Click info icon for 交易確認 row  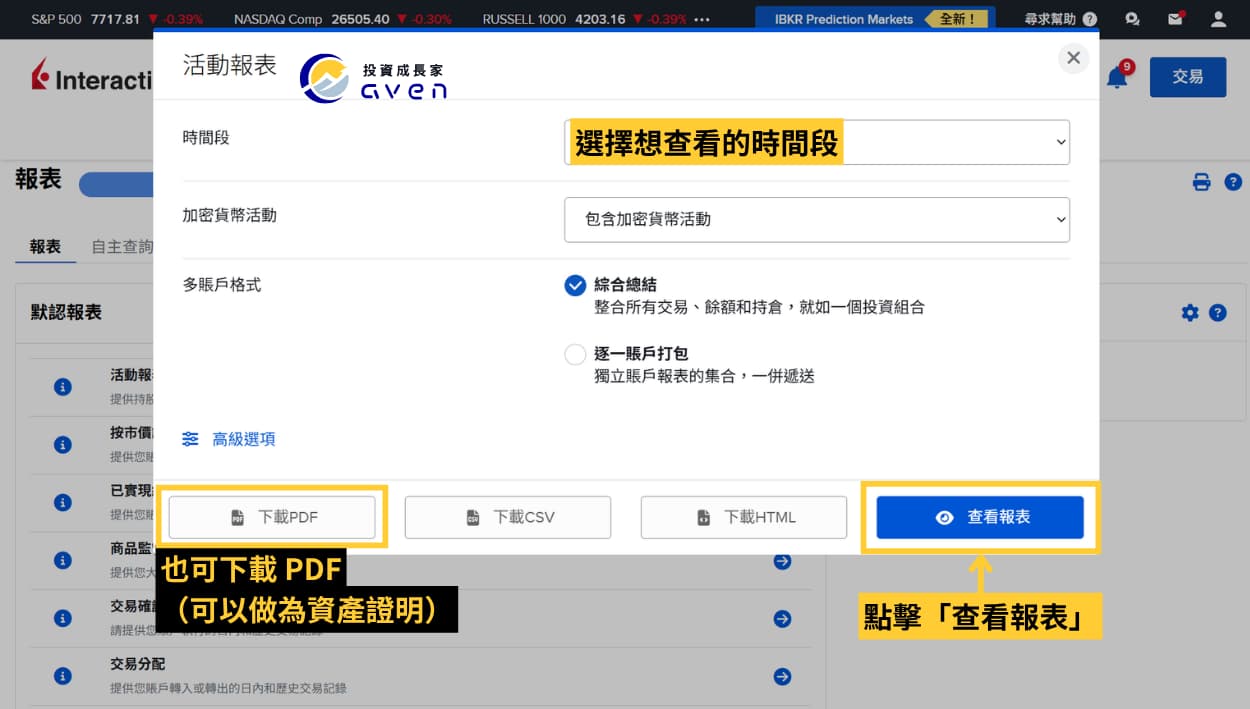coord(62,618)
